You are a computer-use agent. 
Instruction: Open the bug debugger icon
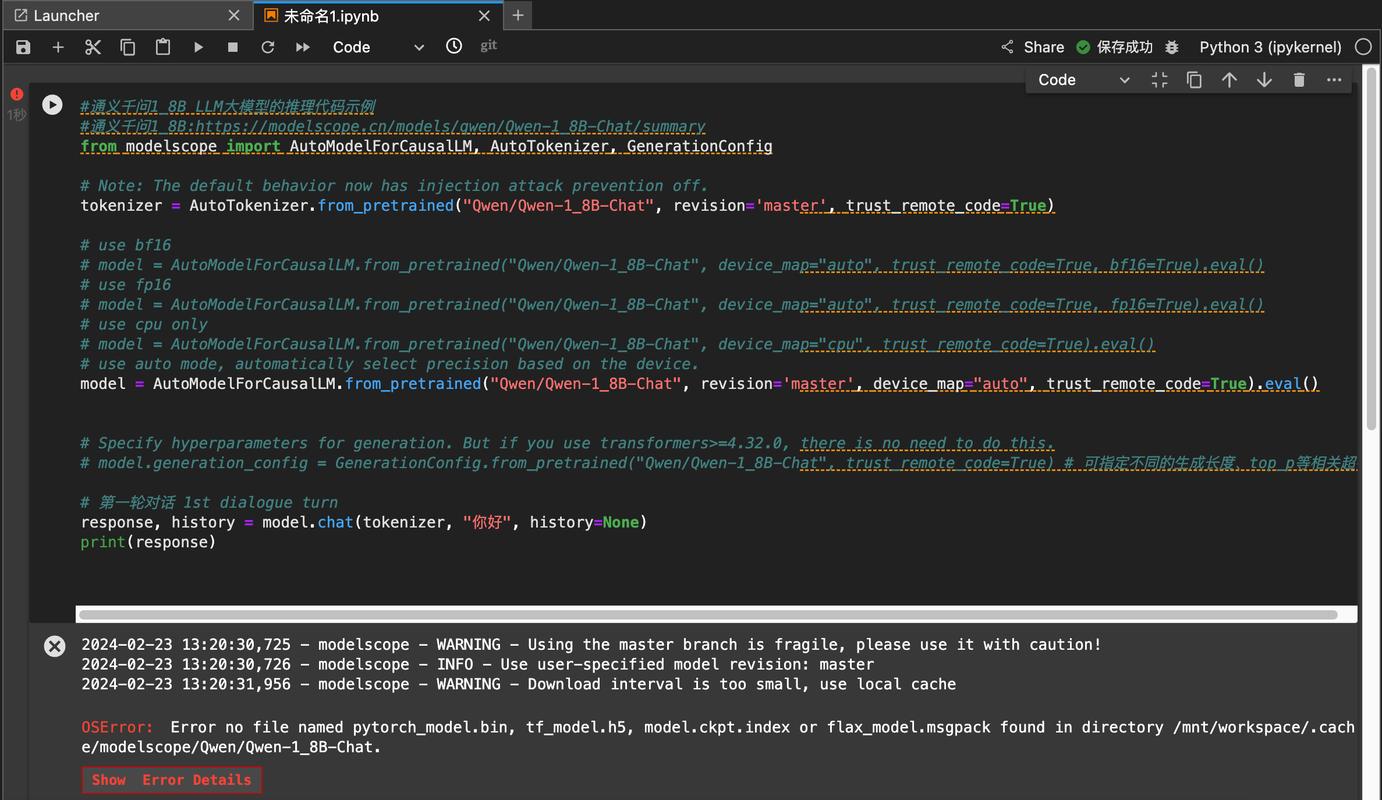pos(1172,47)
